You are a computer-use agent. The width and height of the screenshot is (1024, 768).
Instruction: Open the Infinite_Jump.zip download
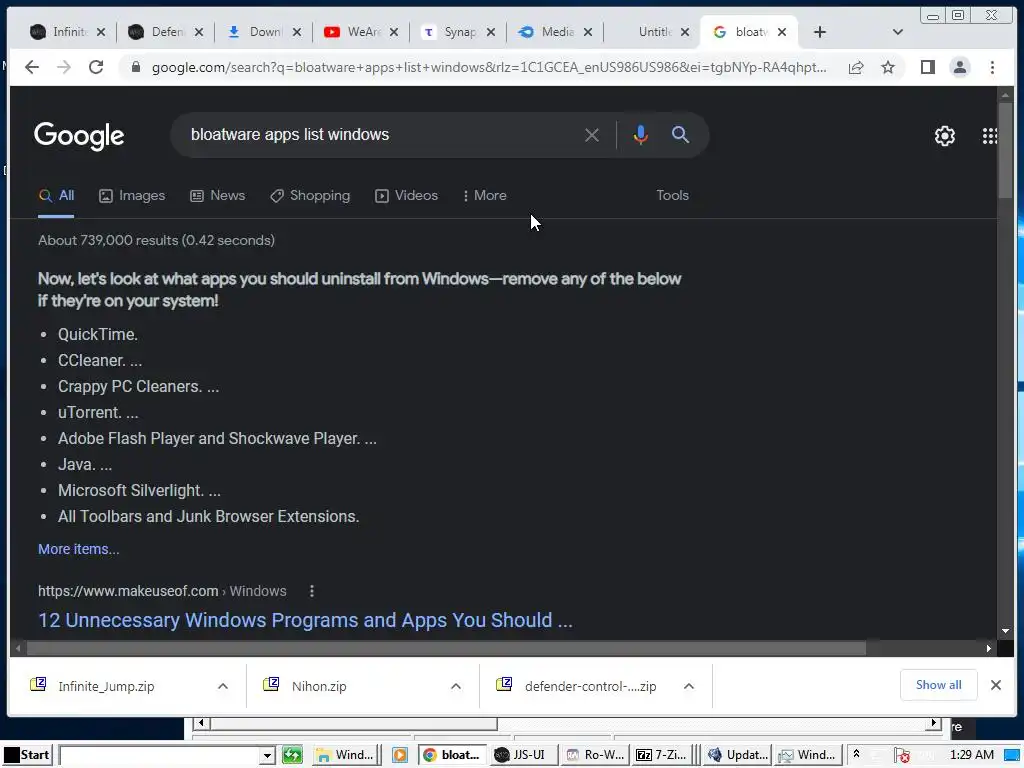coord(106,686)
